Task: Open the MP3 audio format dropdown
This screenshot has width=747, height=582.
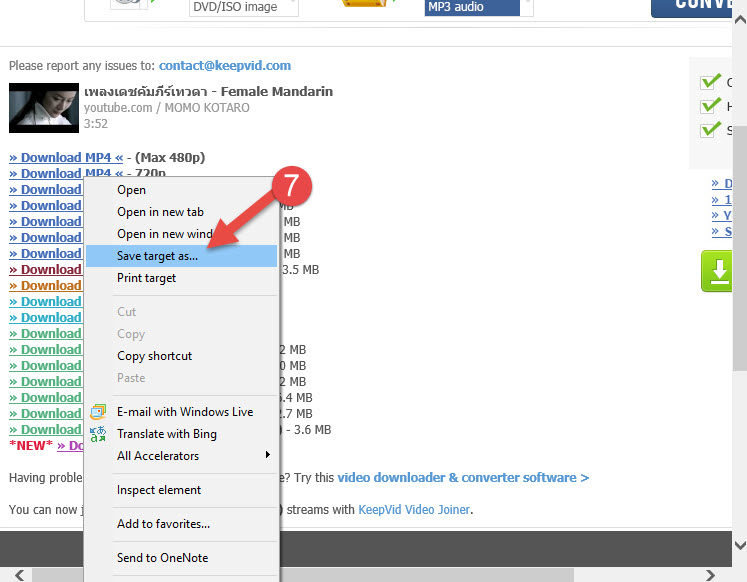Action: point(478,7)
